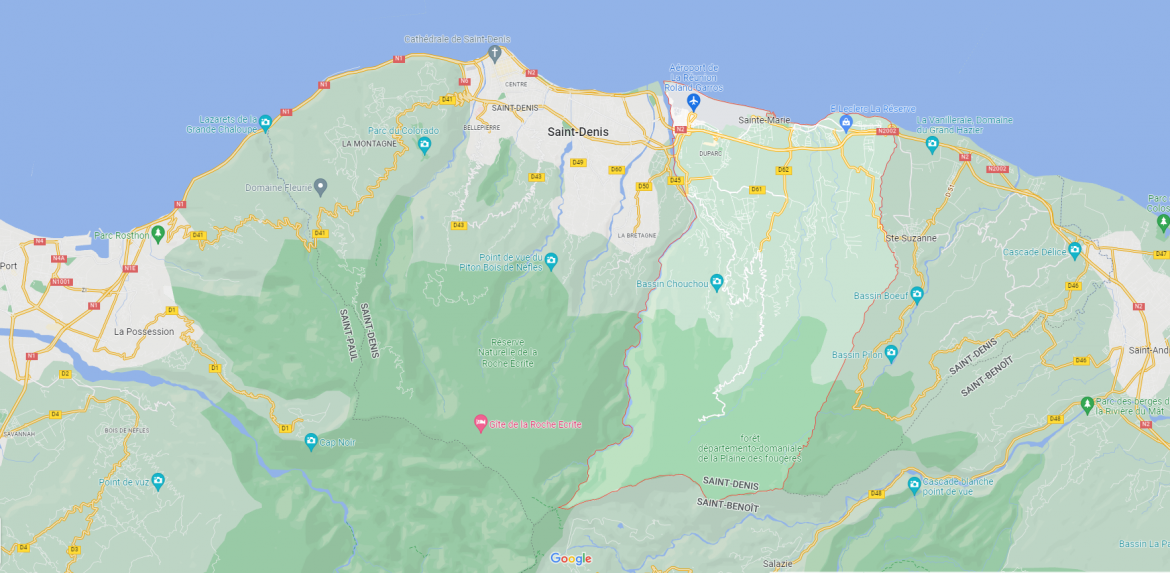1170x573 pixels.
Task: Select the Roland Garros airport plane icon
Action: click(694, 102)
